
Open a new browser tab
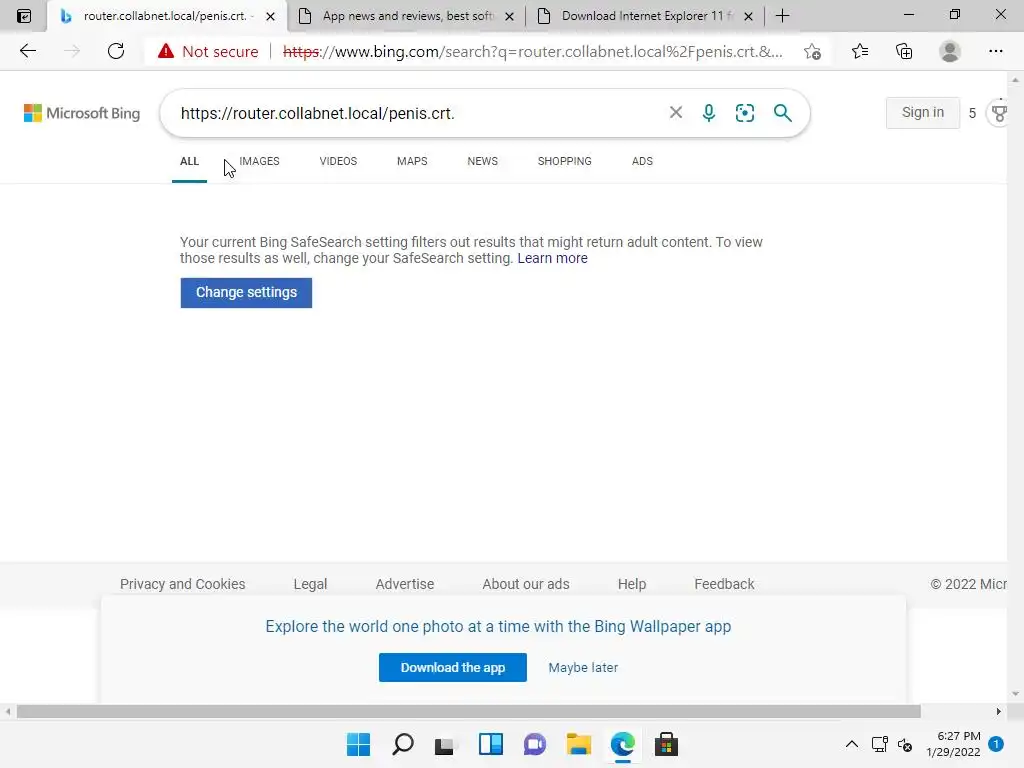click(782, 16)
